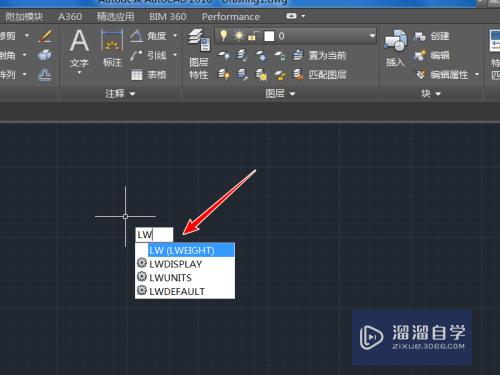Click the Offset tool icon
Screen dimensions: 500x375
click(45, 75)
